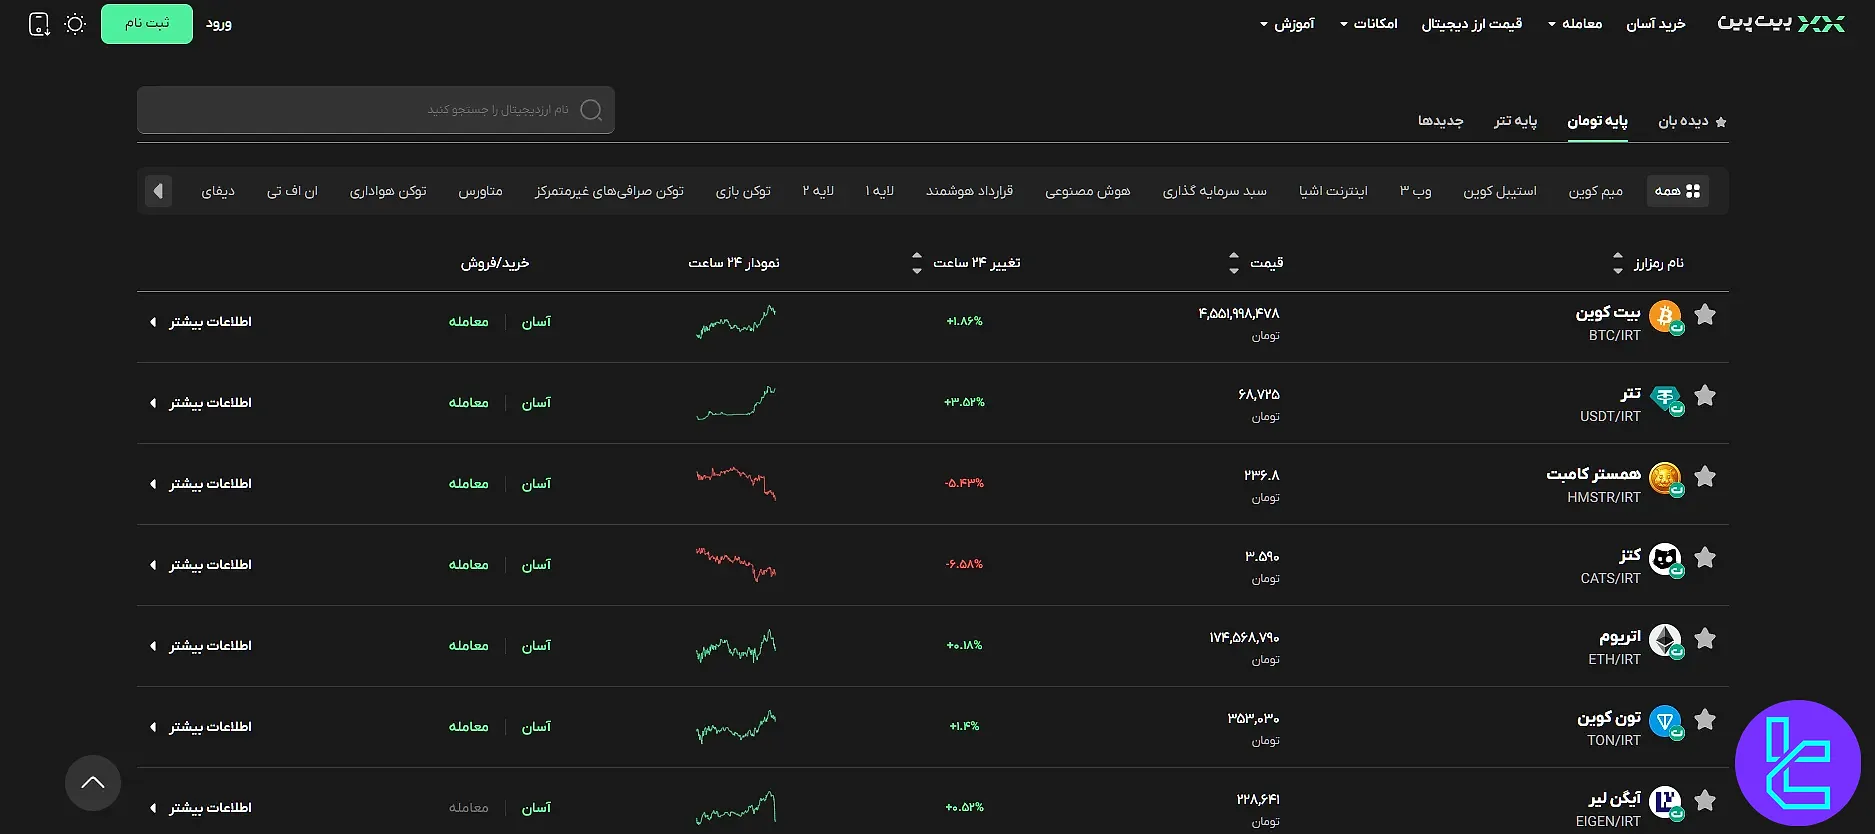
Task: Open the امکانات dropdown menu
Action: tap(1369, 24)
